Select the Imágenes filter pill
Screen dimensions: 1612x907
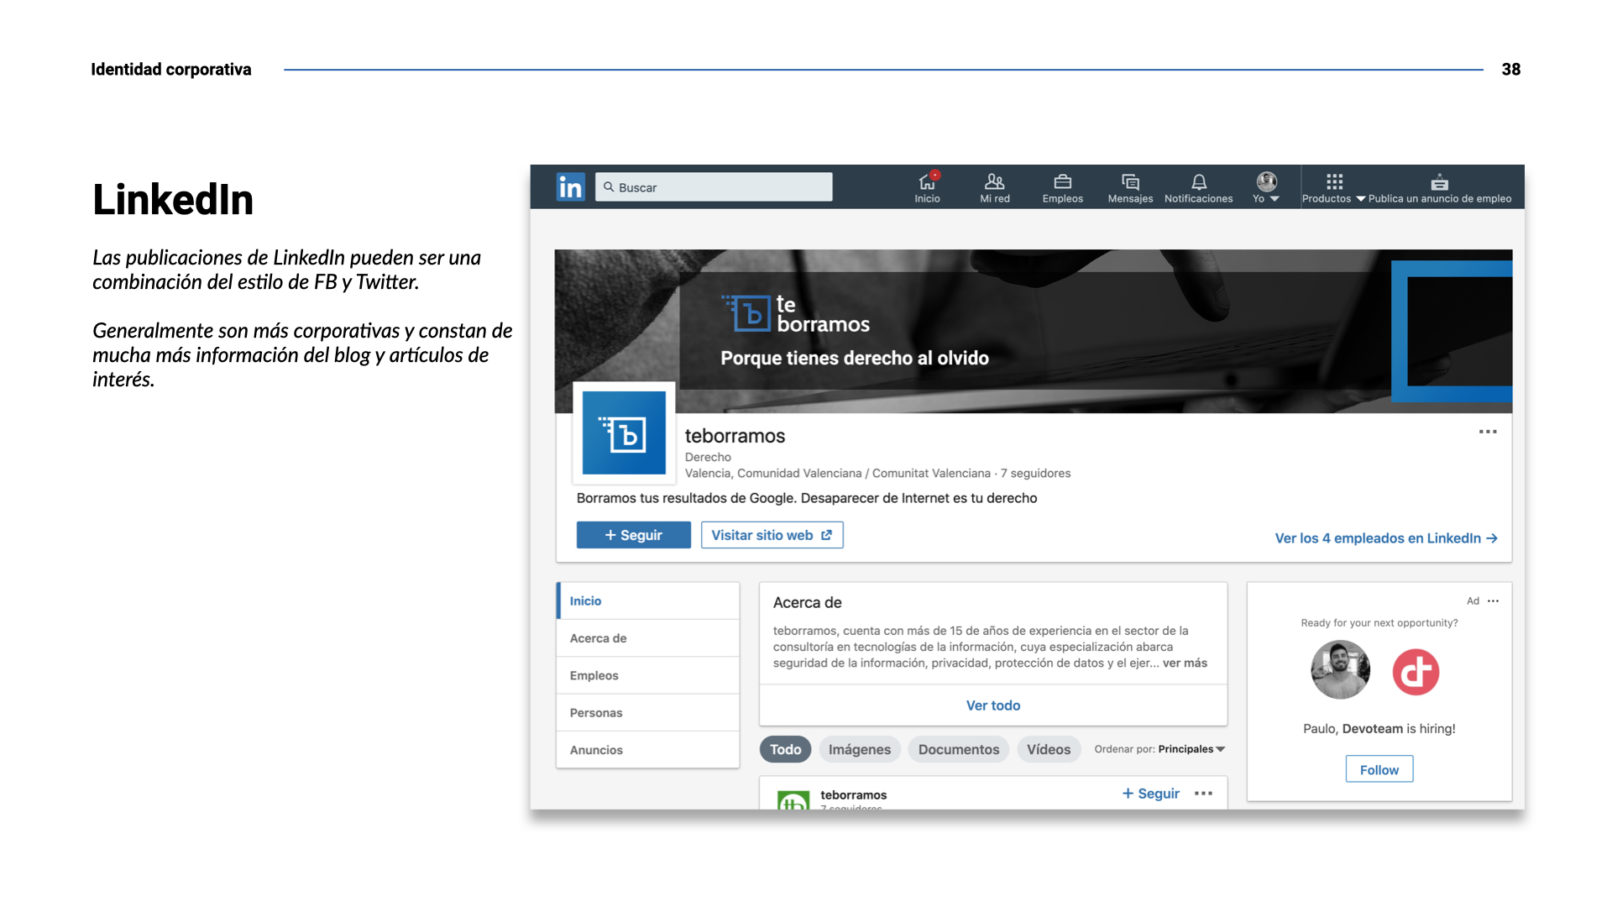[x=859, y=749]
